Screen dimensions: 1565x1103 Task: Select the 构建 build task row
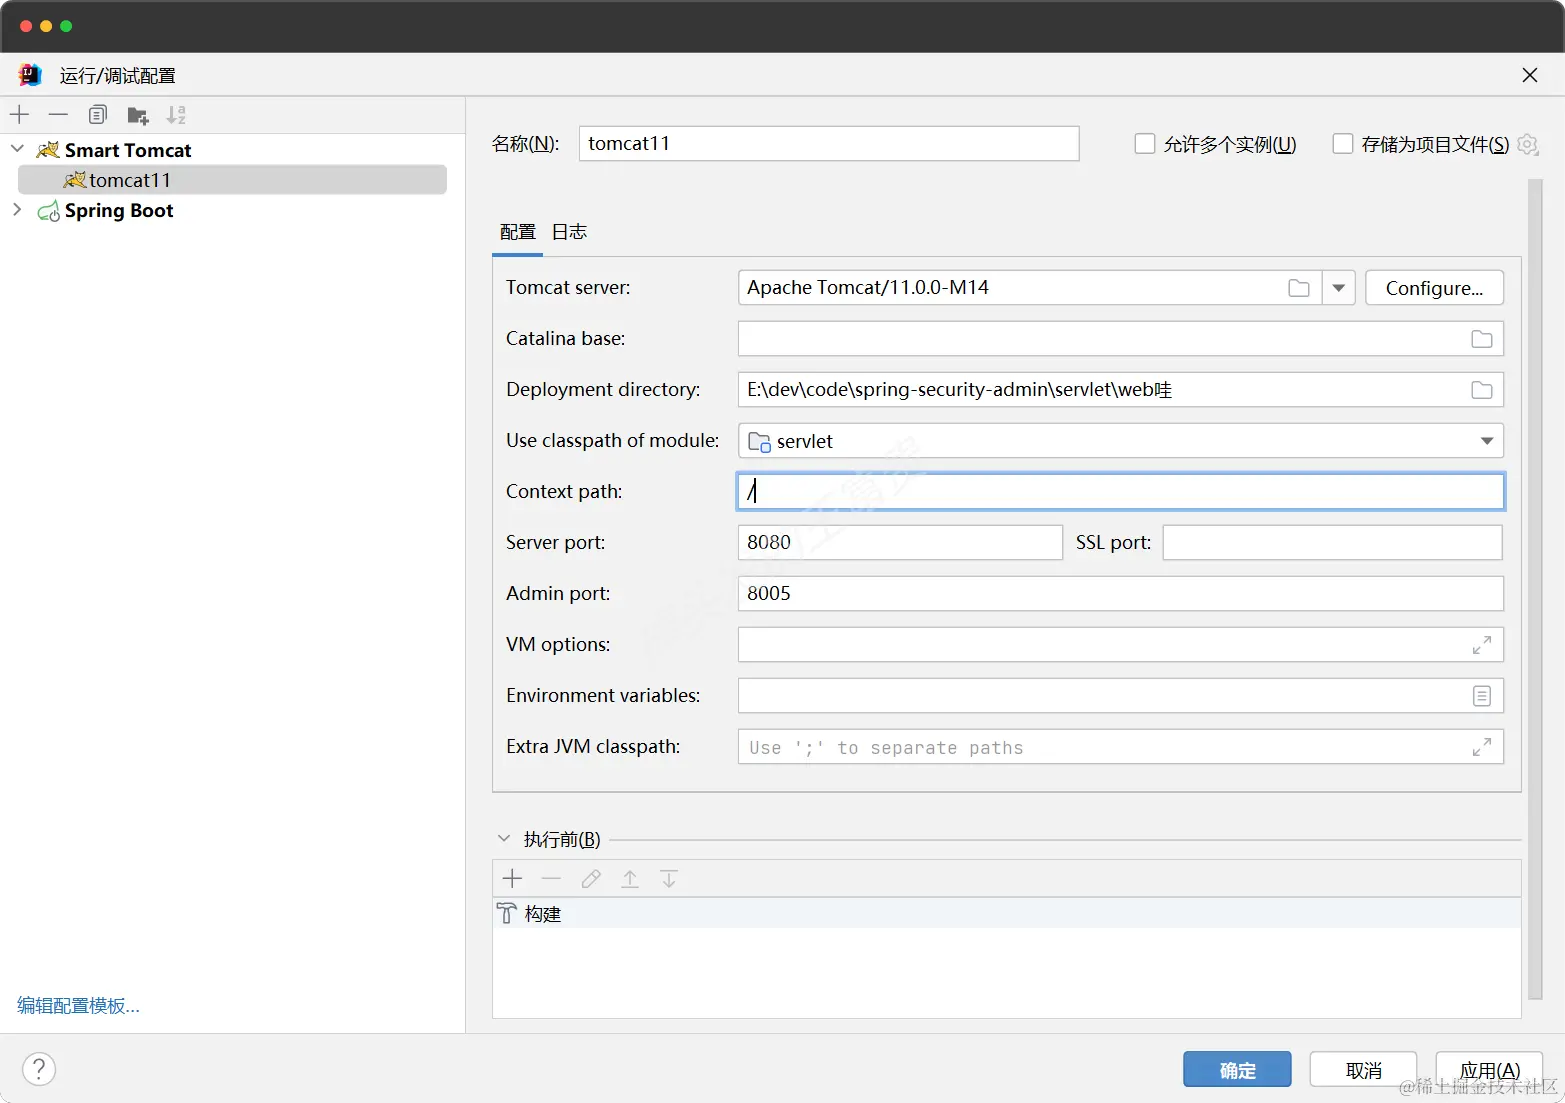coord(1007,913)
